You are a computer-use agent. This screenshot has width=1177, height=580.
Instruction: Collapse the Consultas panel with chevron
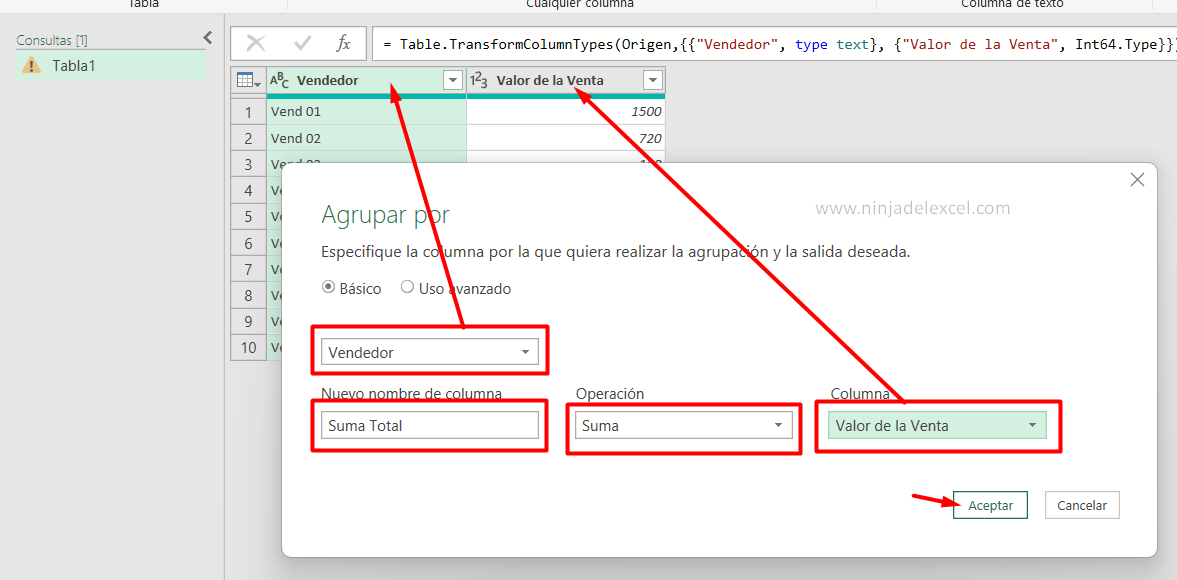pos(208,38)
